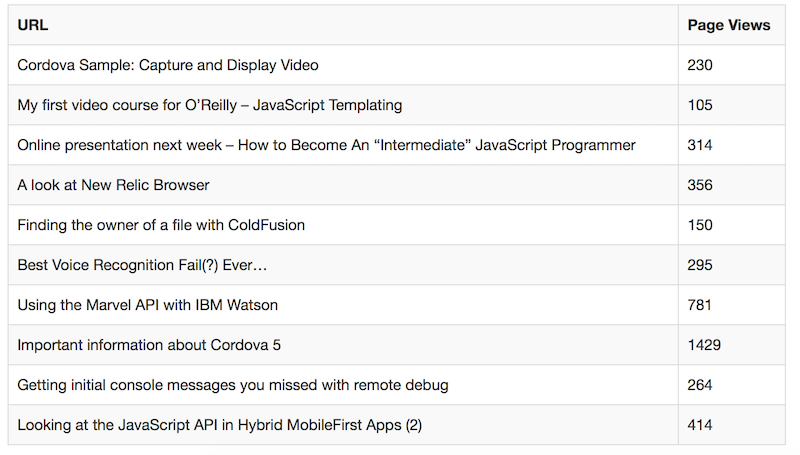Select Best Voice Recognition Fail(?) Ever… entry

[x=142, y=265]
